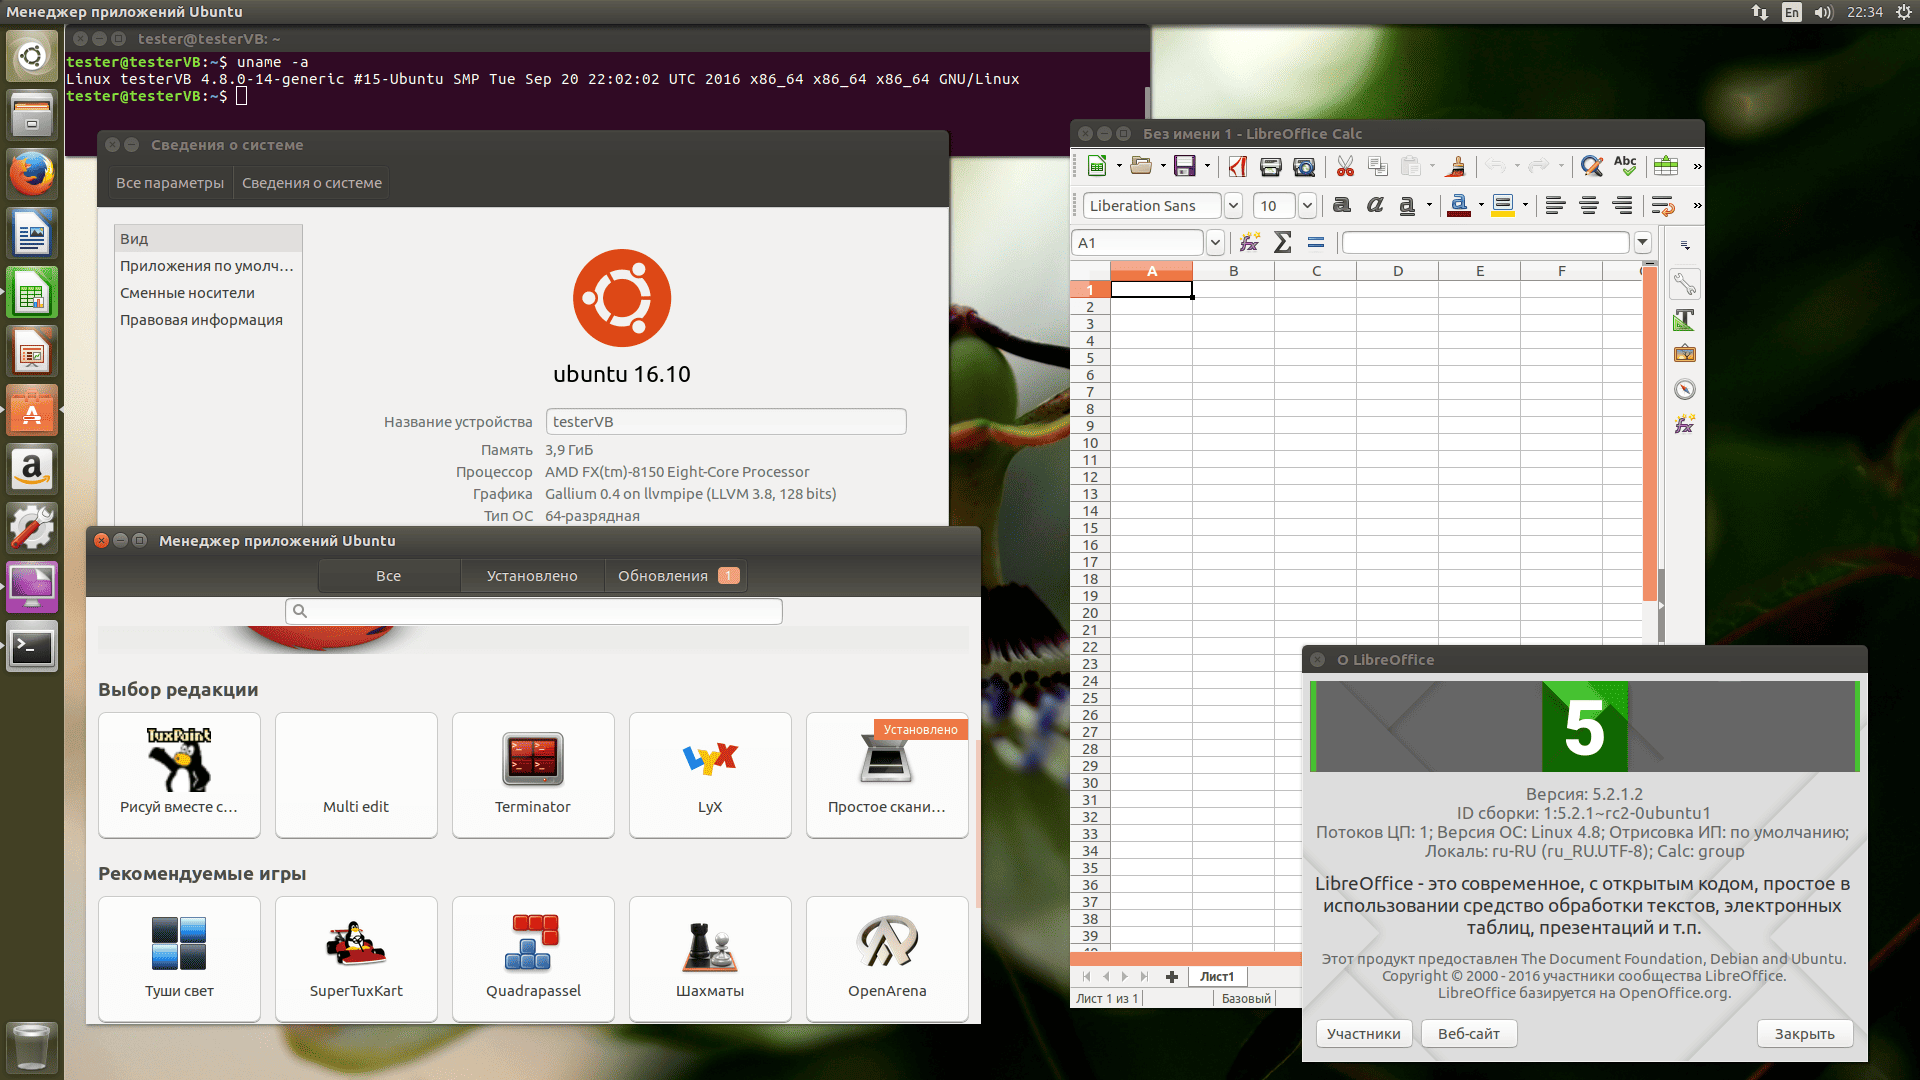Expand the formula bar arrow
This screenshot has height=1080, width=1920.
[1642, 242]
